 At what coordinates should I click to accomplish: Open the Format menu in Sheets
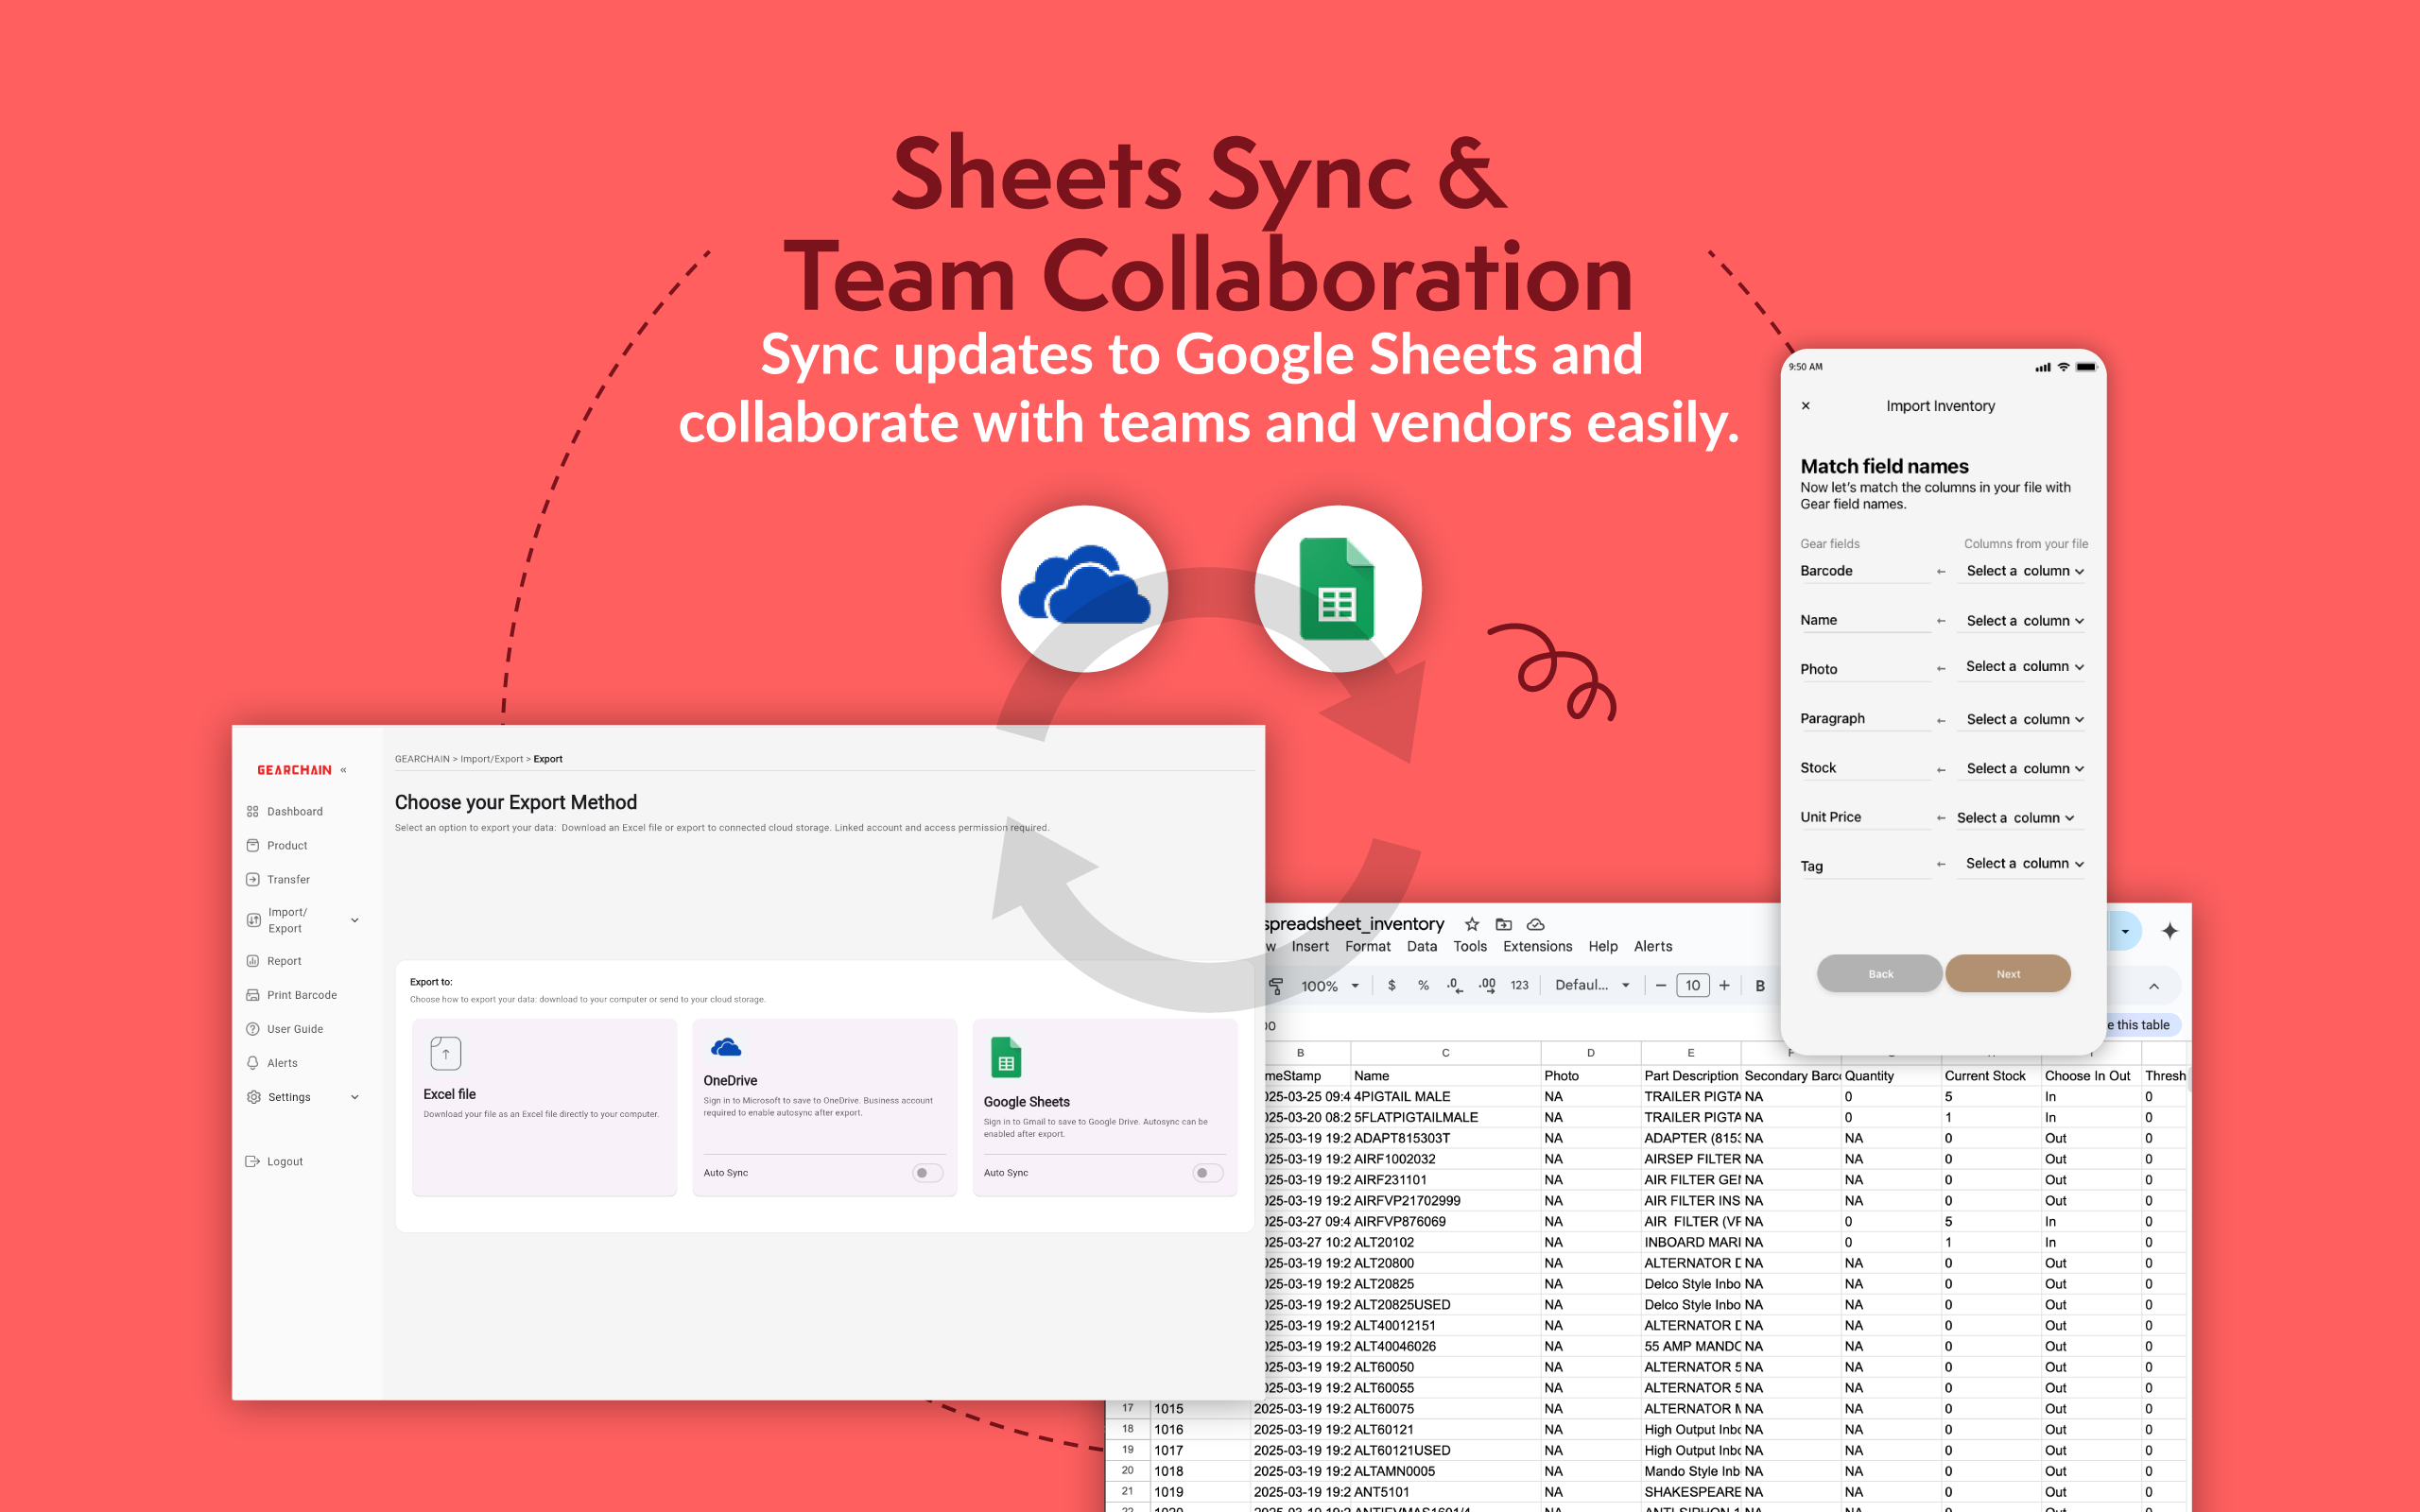[1368, 946]
